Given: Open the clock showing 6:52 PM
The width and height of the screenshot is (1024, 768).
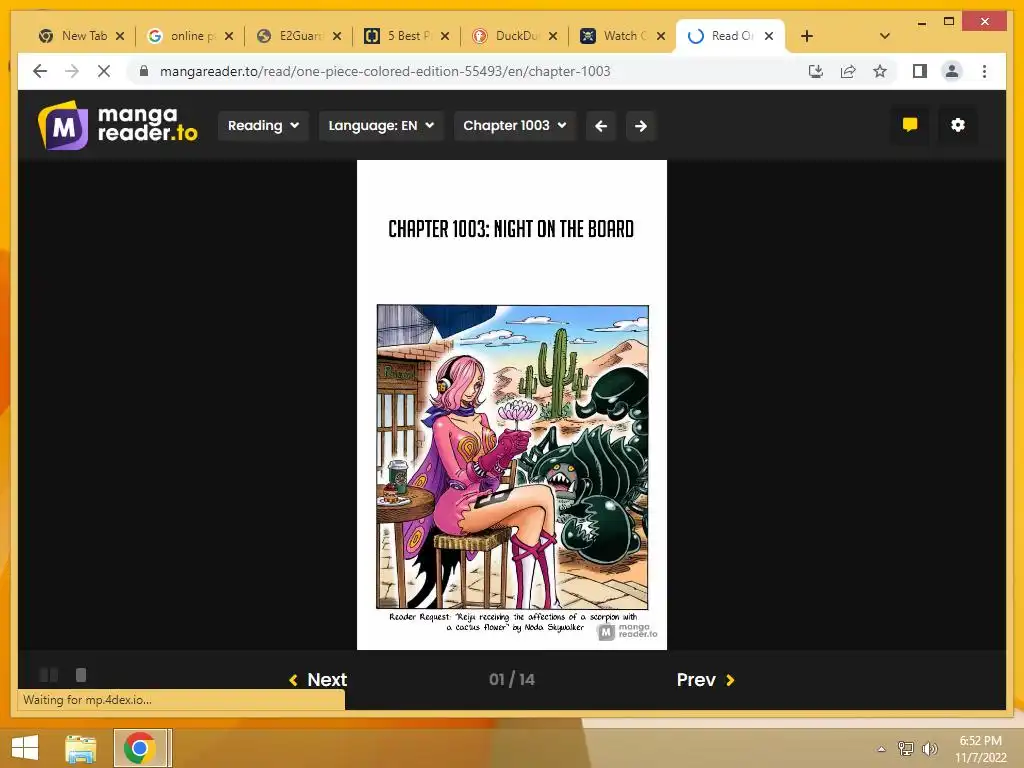Looking at the screenshot, I should [x=980, y=749].
